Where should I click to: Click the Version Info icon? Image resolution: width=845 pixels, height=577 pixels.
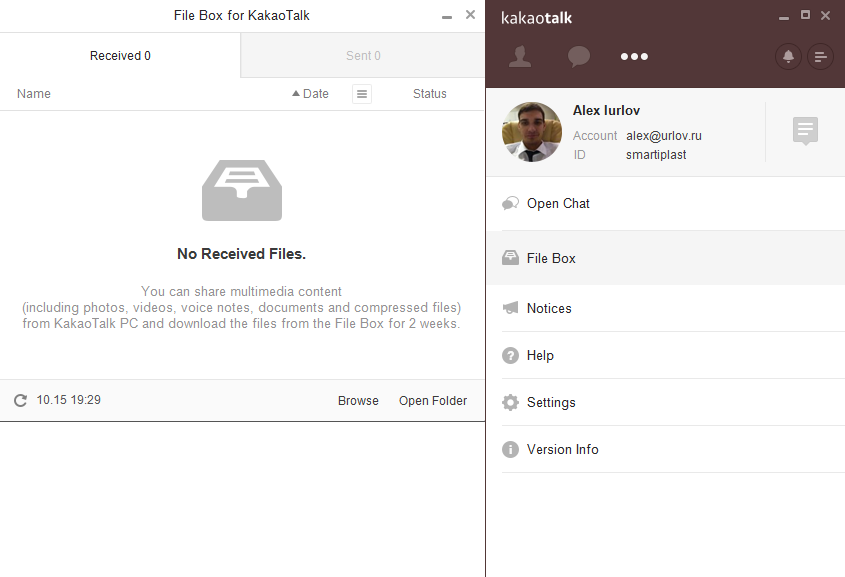click(x=510, y=449)
